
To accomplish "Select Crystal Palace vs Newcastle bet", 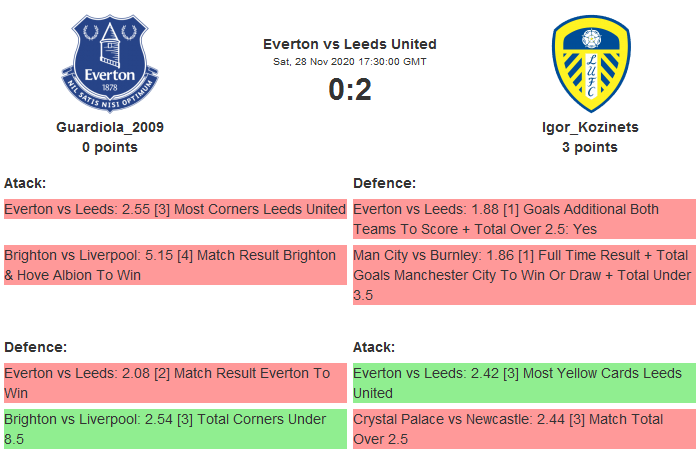I will (524, 428).
